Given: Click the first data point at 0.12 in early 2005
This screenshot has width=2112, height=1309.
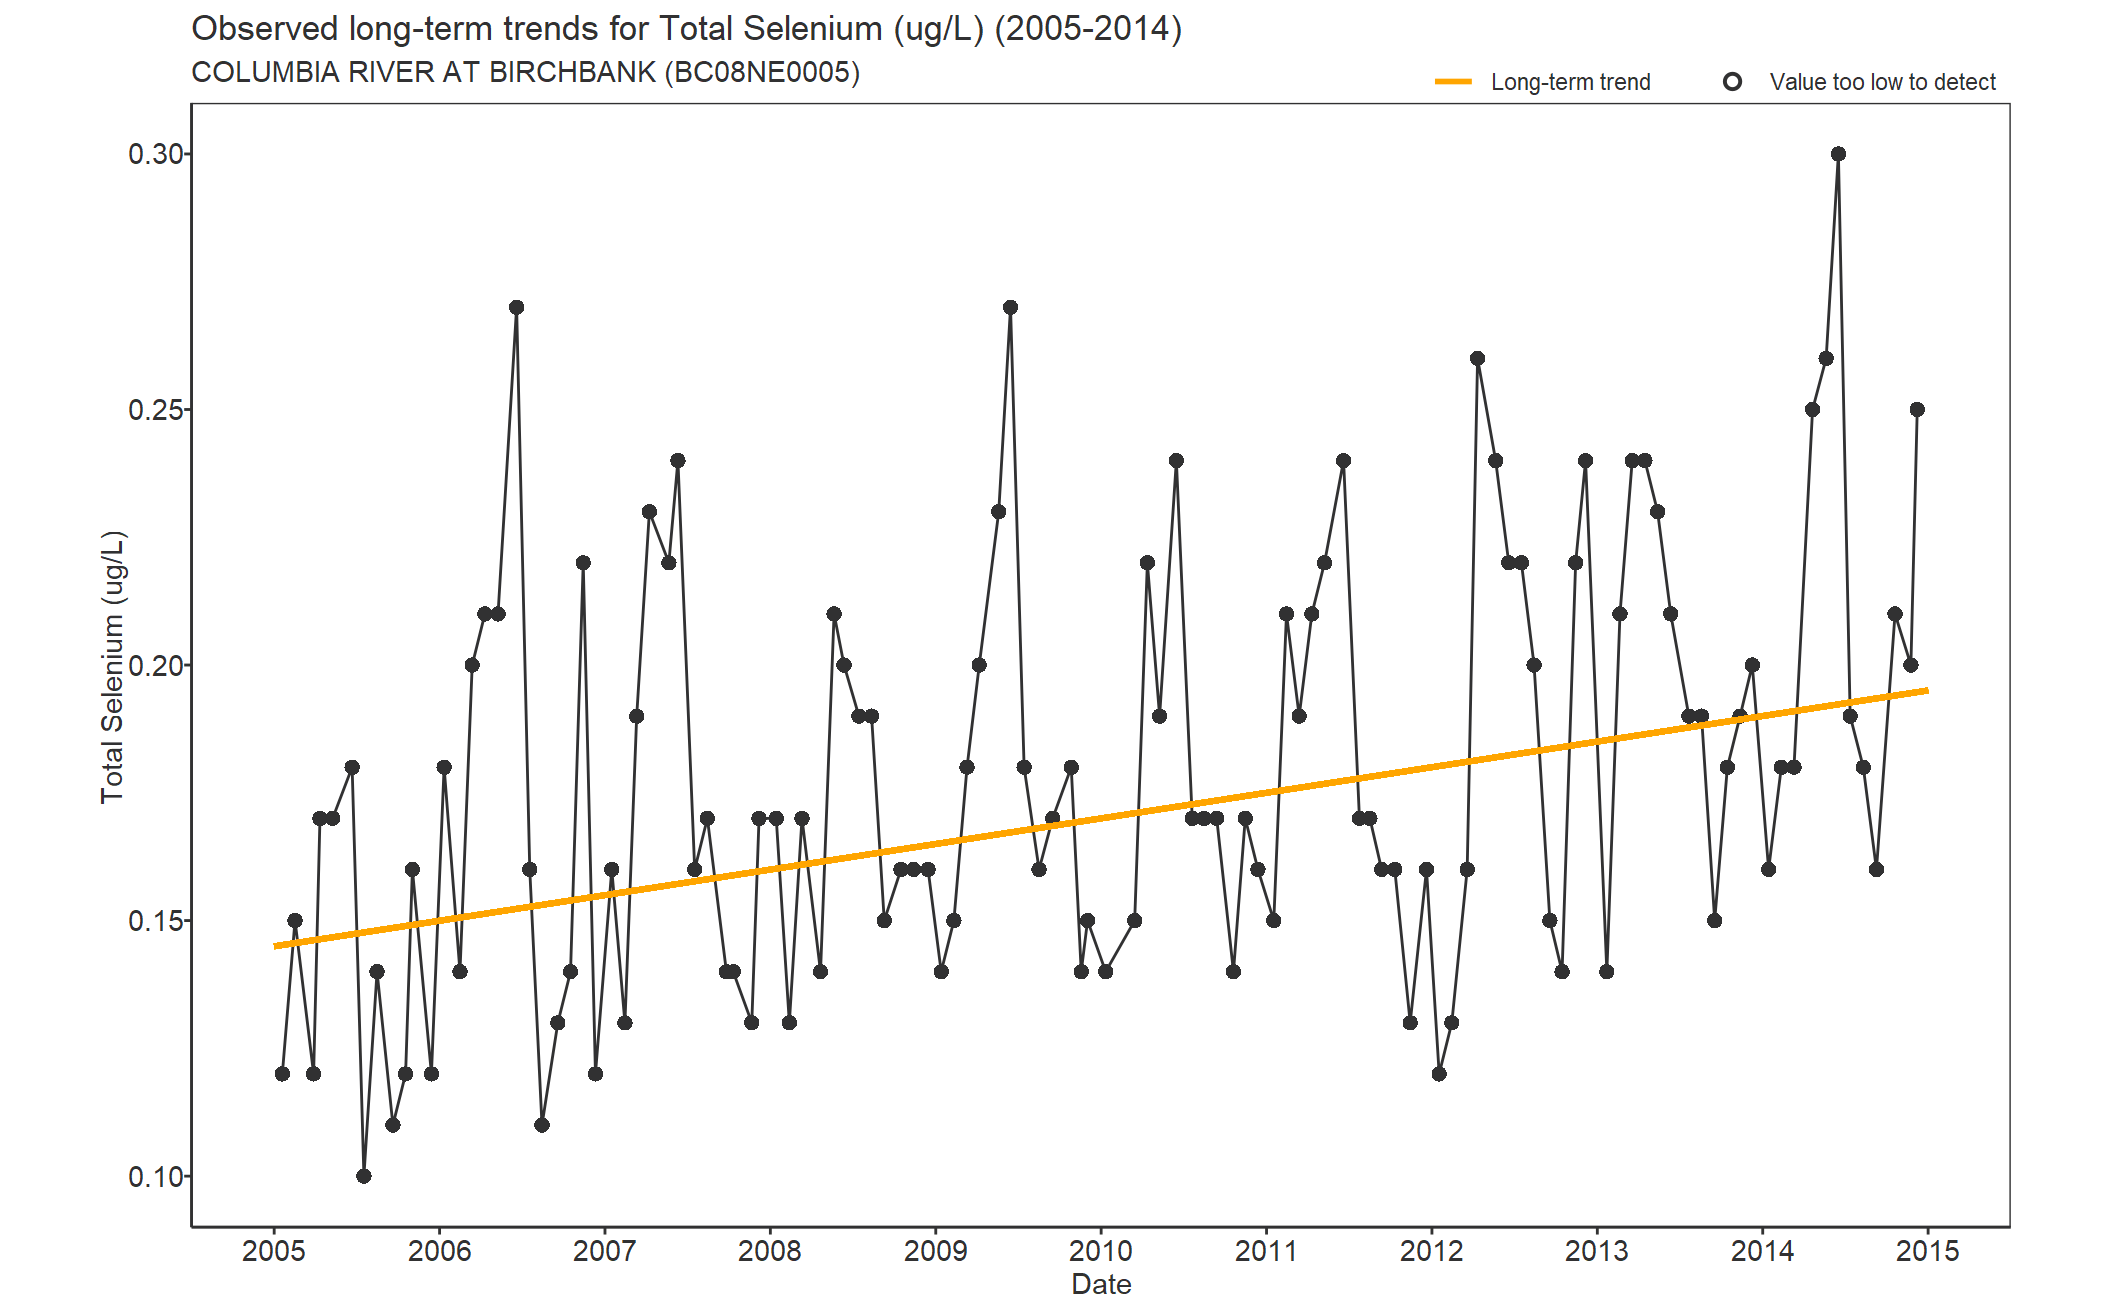Looking at the screenshot, I should coord(282,1074).
